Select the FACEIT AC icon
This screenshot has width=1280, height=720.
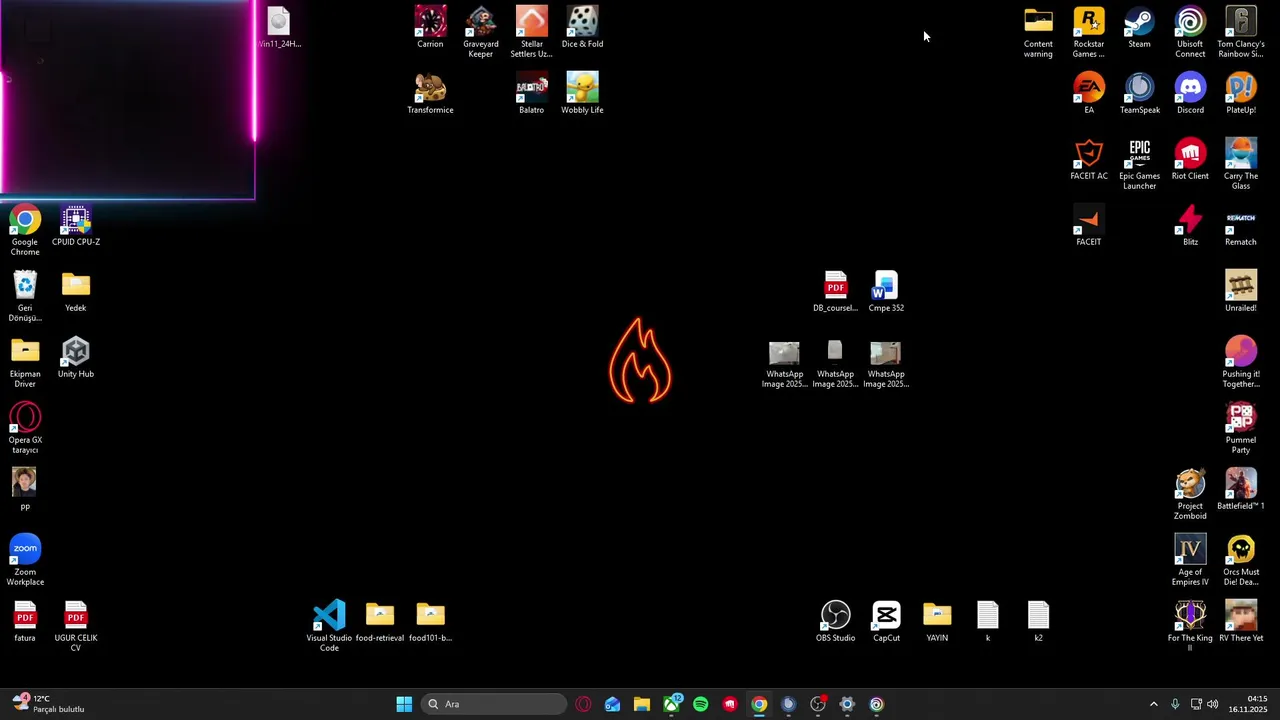(1089, 159)
